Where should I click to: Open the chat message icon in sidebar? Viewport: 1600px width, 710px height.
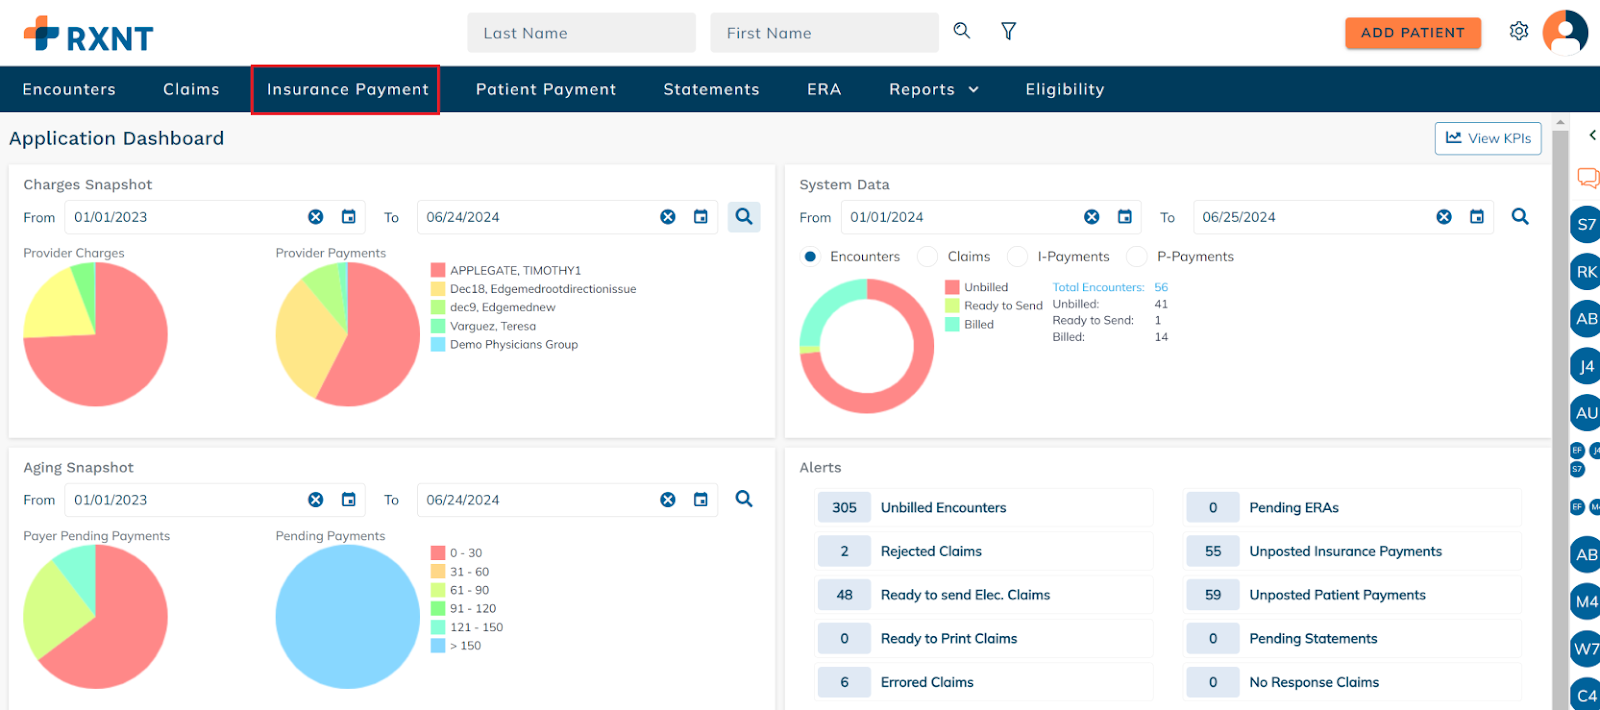[x=1587, y=178]
